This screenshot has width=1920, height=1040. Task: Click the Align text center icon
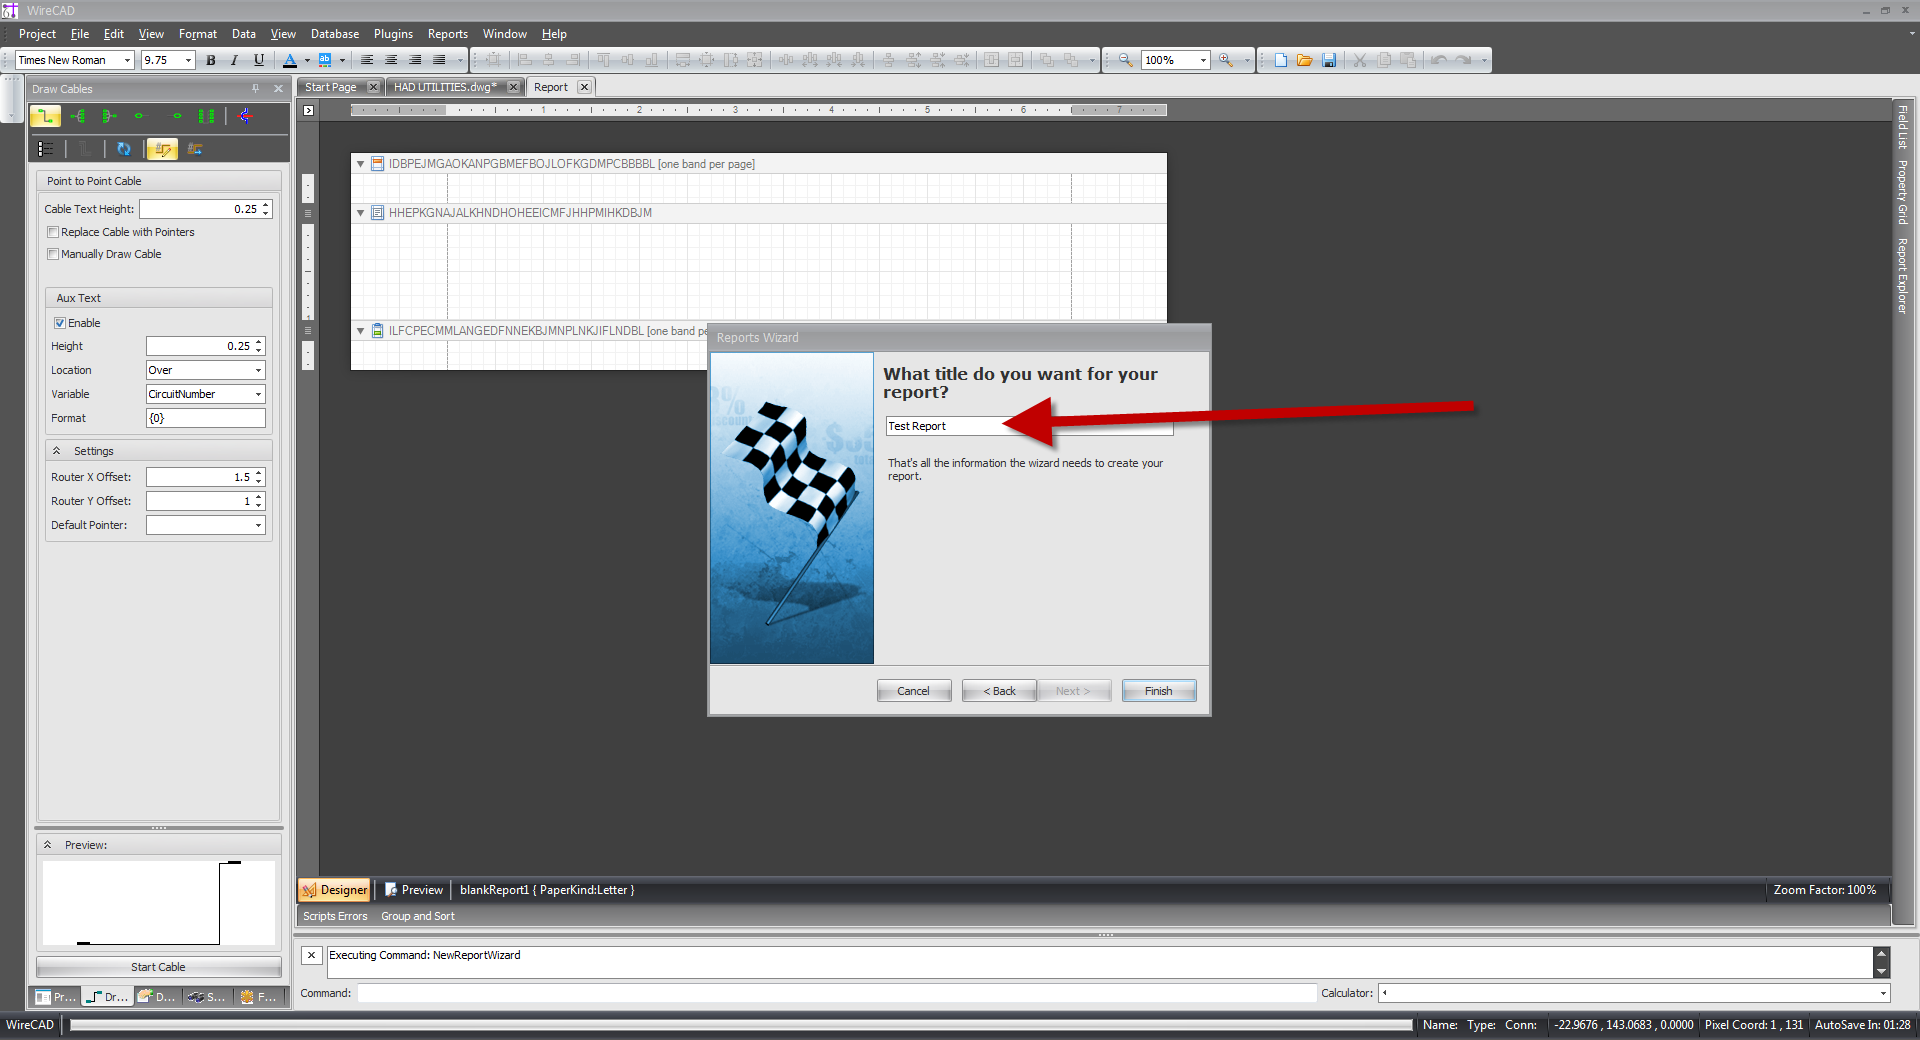(391, 60)
